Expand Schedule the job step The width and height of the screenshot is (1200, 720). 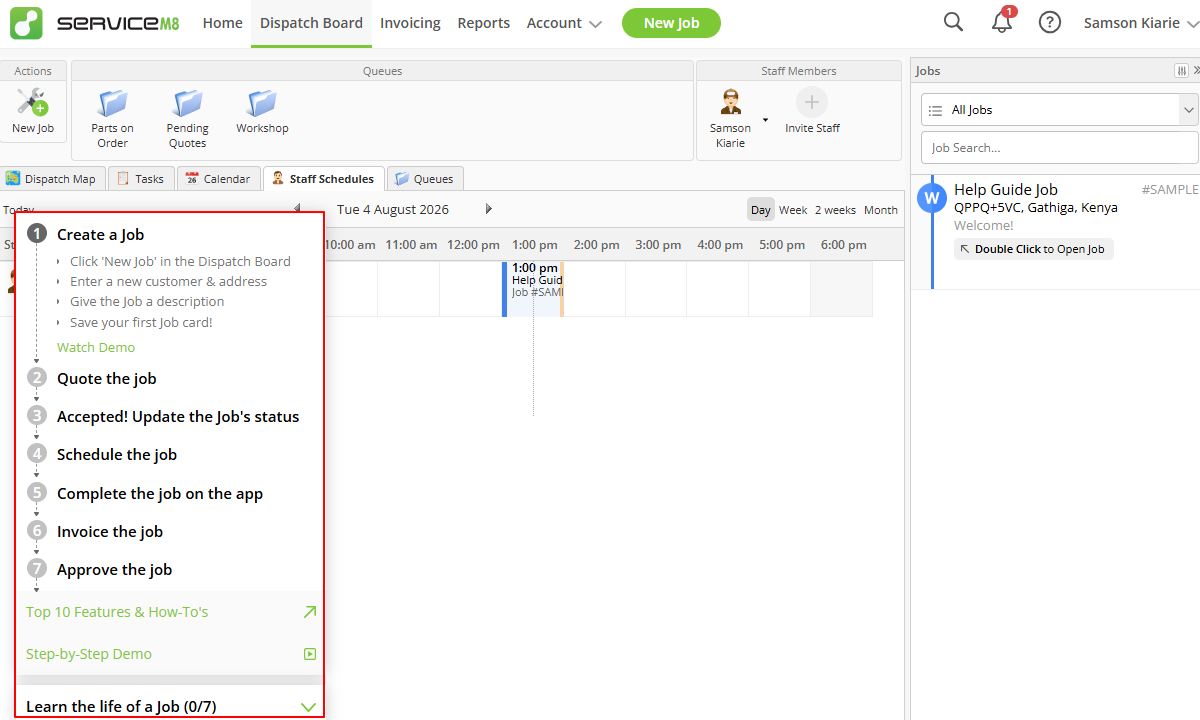[x=117, y=454]
